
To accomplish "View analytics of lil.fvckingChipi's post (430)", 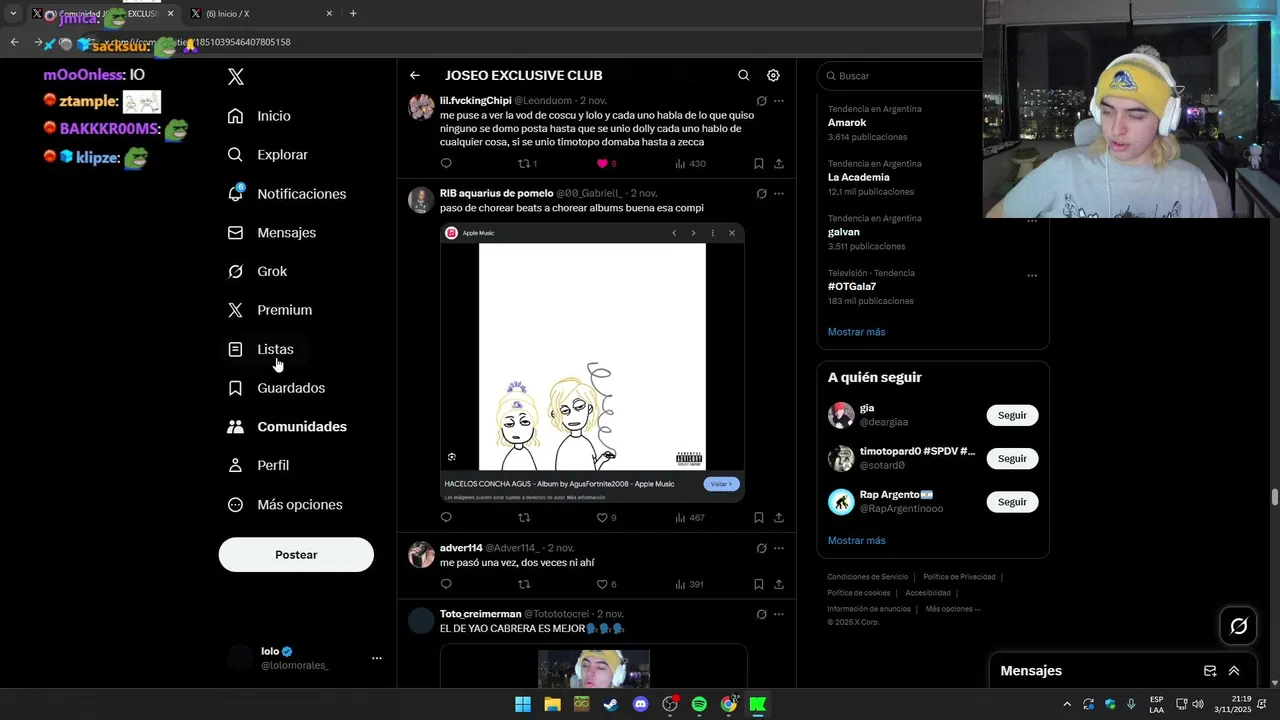I will point(690,163).
